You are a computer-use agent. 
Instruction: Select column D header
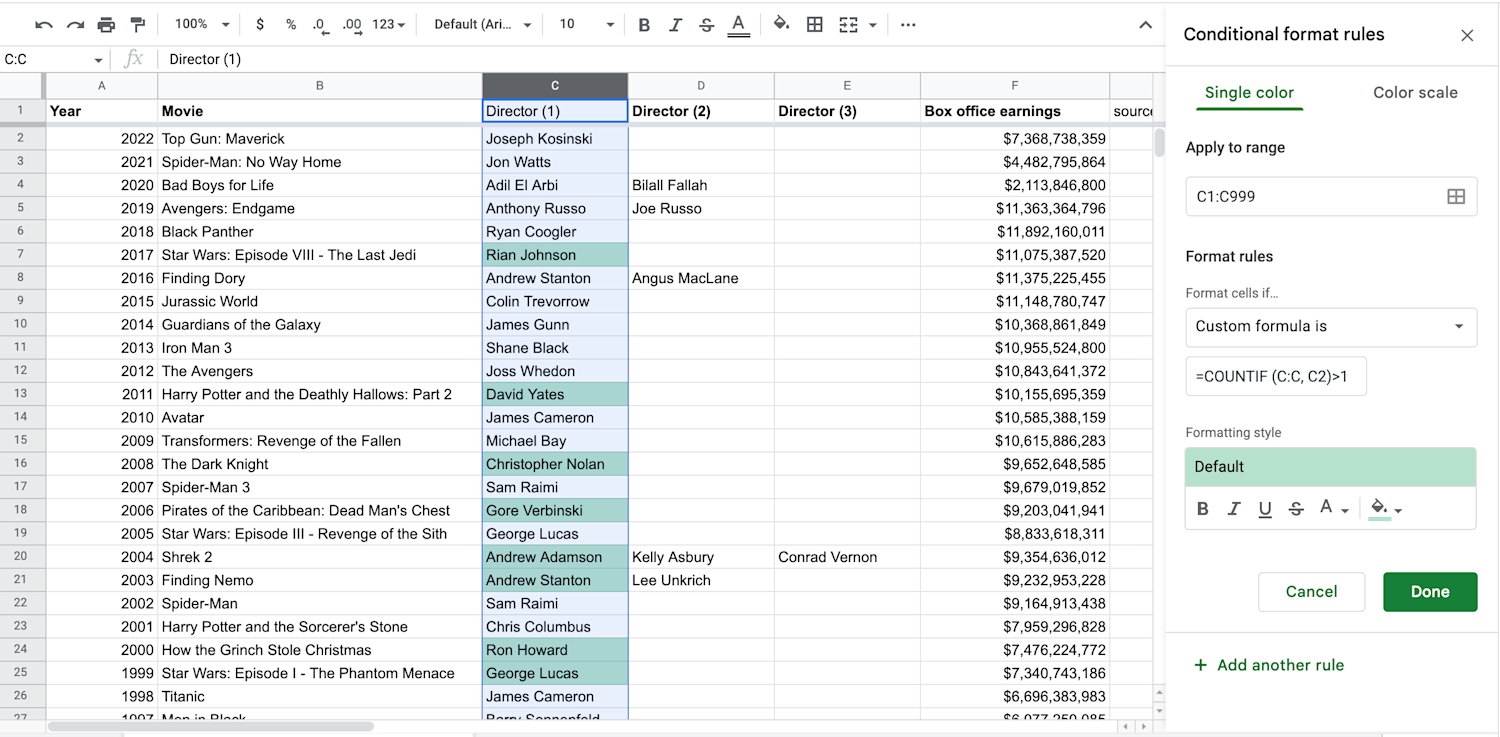click(x=701, y=86)
